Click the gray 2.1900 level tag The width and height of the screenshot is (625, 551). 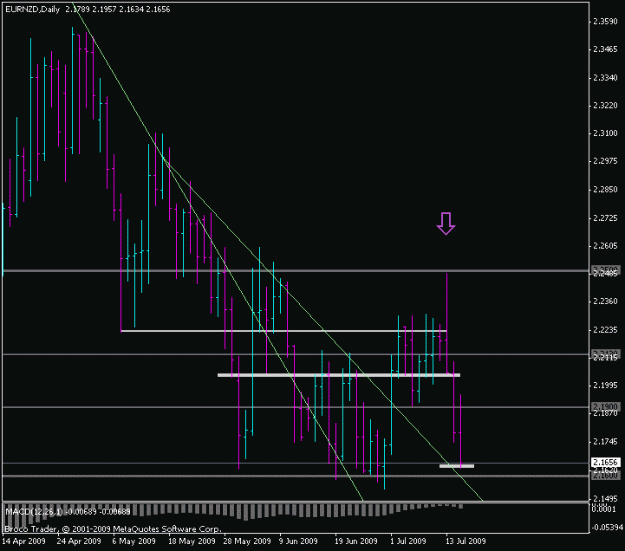(x=605, y=406)
